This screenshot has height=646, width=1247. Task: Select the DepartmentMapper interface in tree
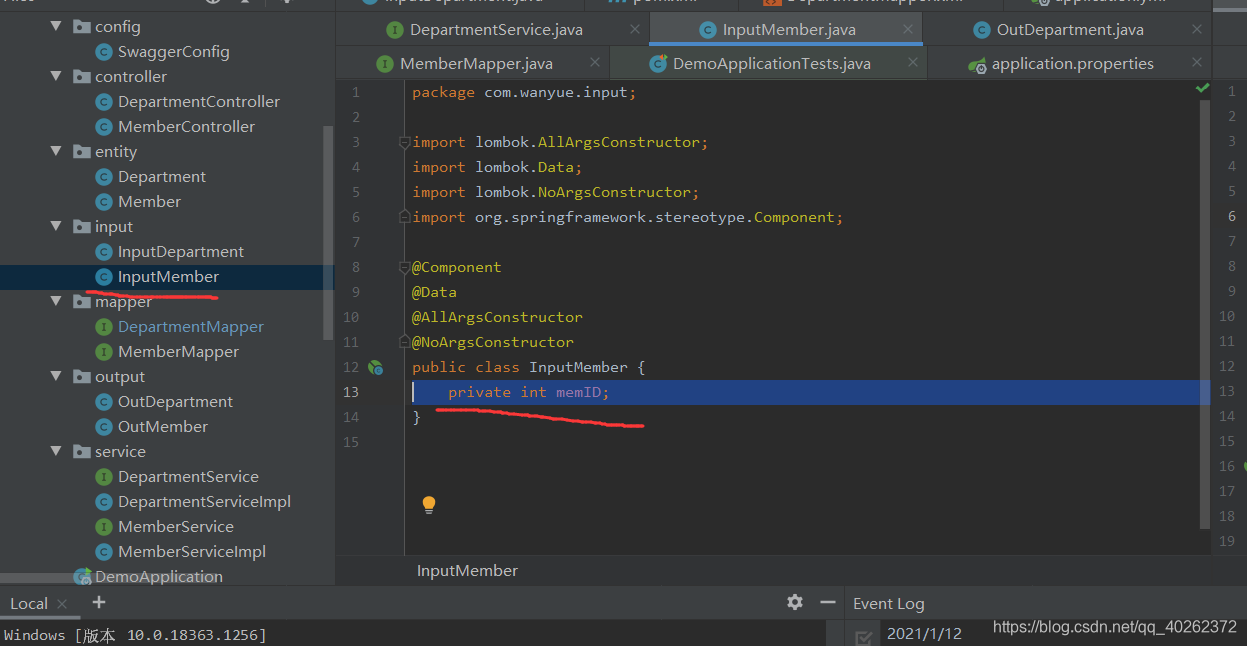click(191, 326)
